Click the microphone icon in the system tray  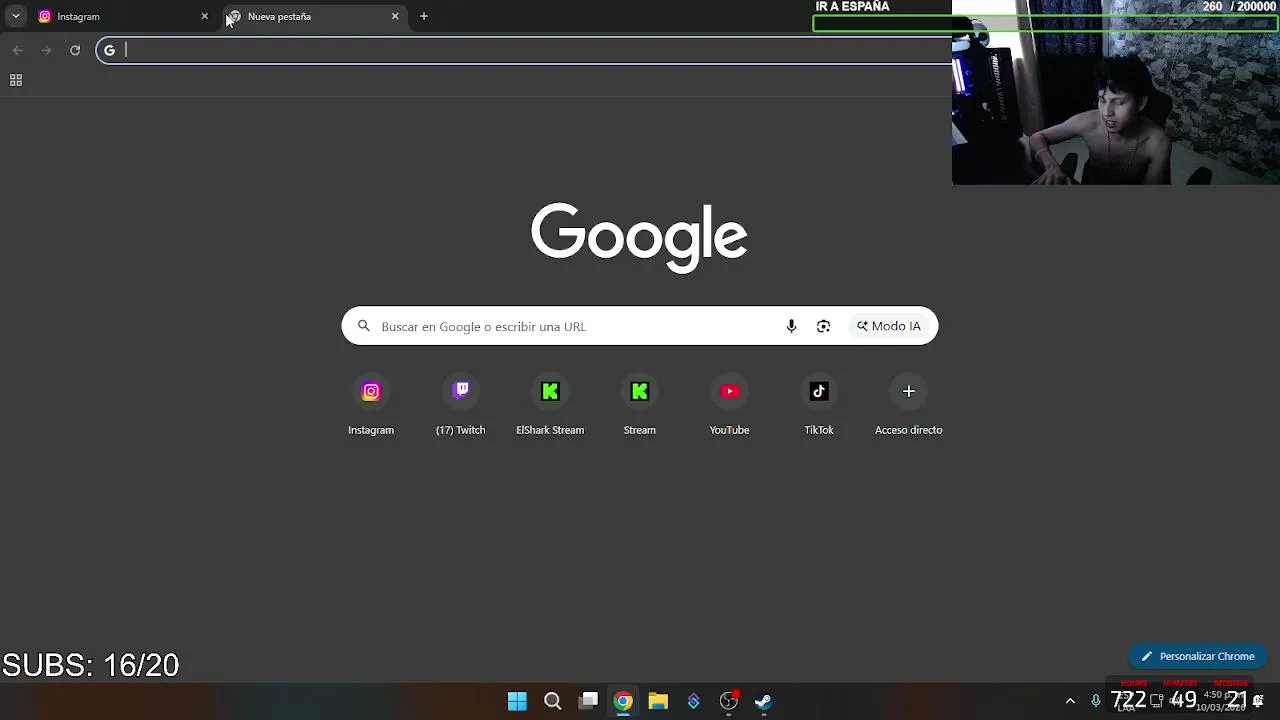click(1096, 701)
